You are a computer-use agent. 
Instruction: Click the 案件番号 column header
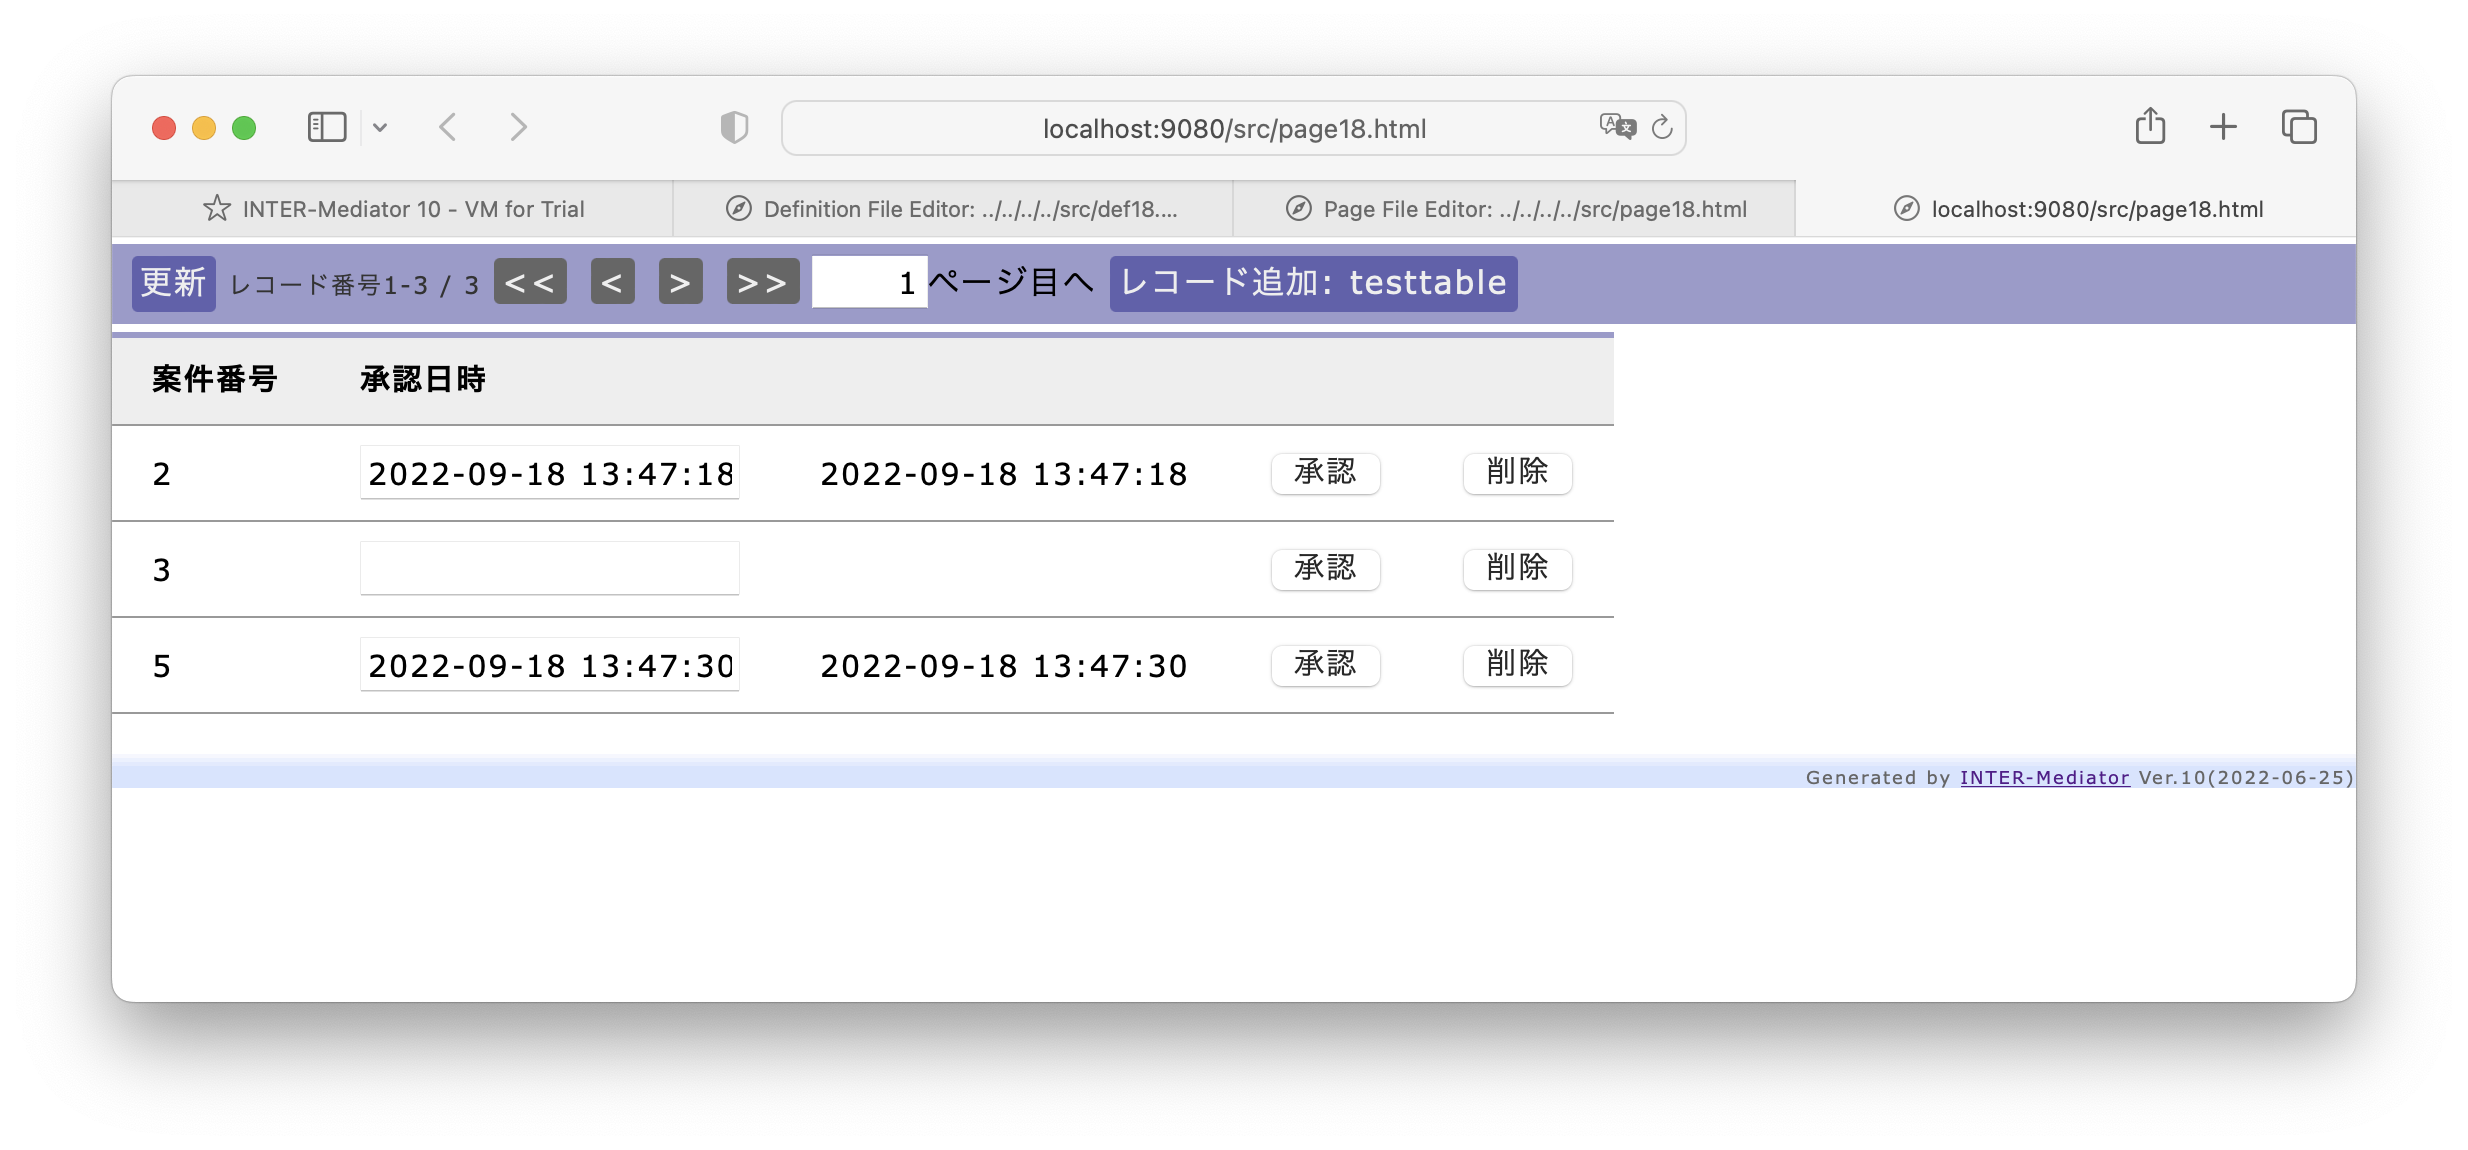click(214, 379)
